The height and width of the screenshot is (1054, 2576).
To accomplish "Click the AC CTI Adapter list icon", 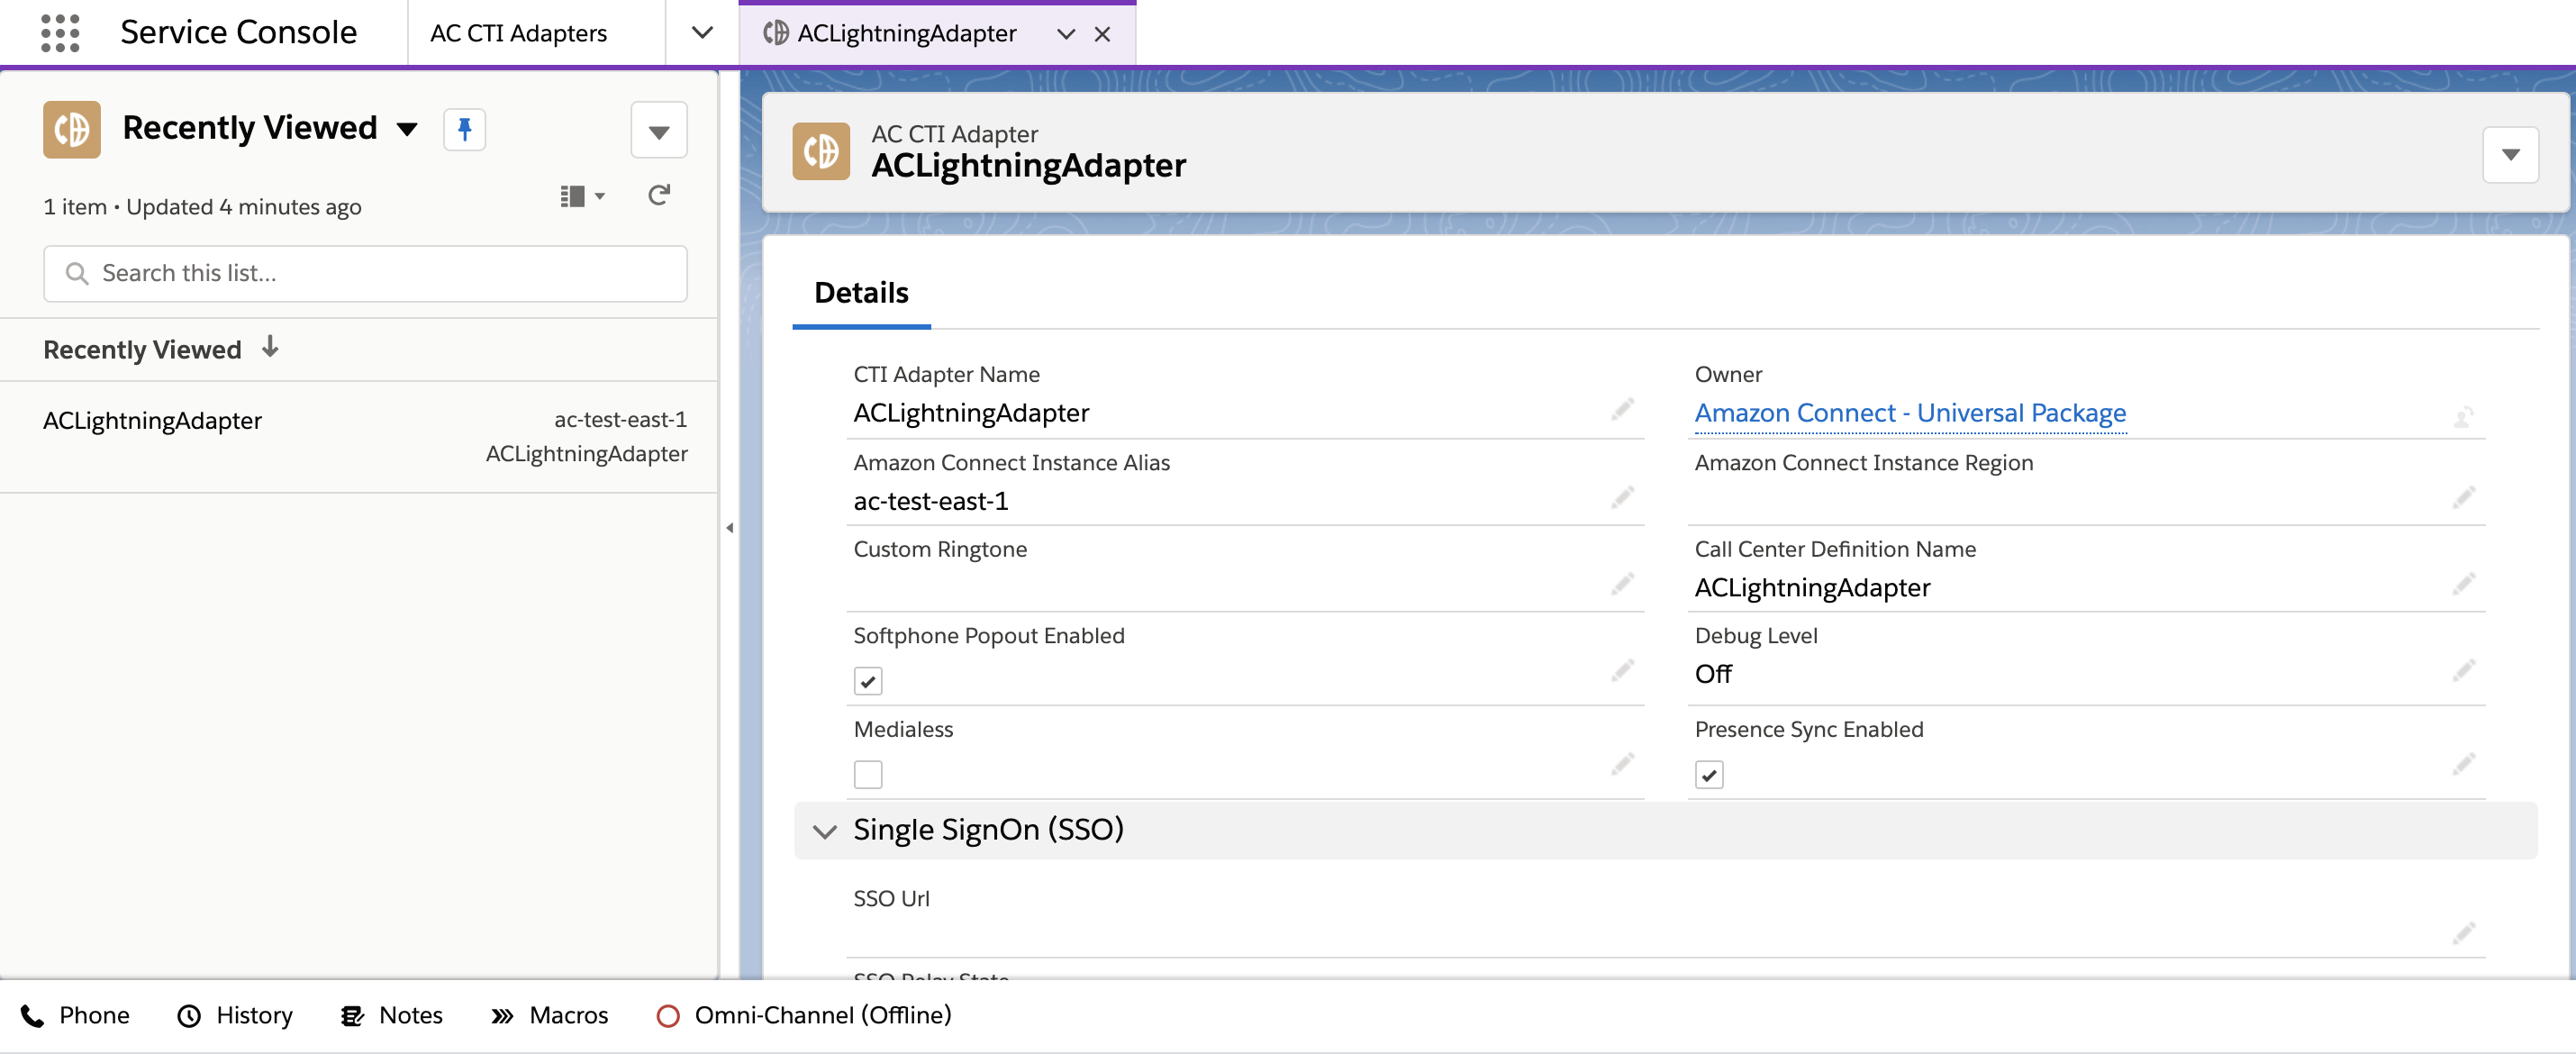I will point(72,129).
